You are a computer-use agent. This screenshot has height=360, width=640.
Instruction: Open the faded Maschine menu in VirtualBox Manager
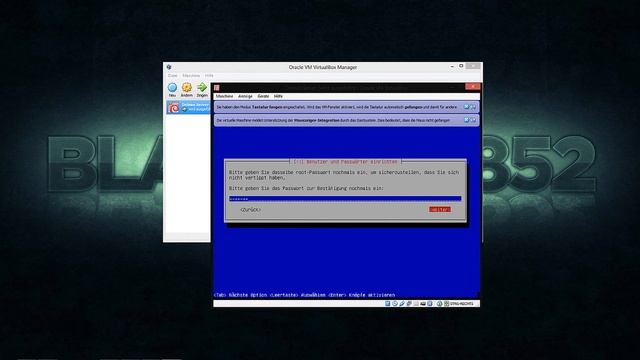[191, 76]
